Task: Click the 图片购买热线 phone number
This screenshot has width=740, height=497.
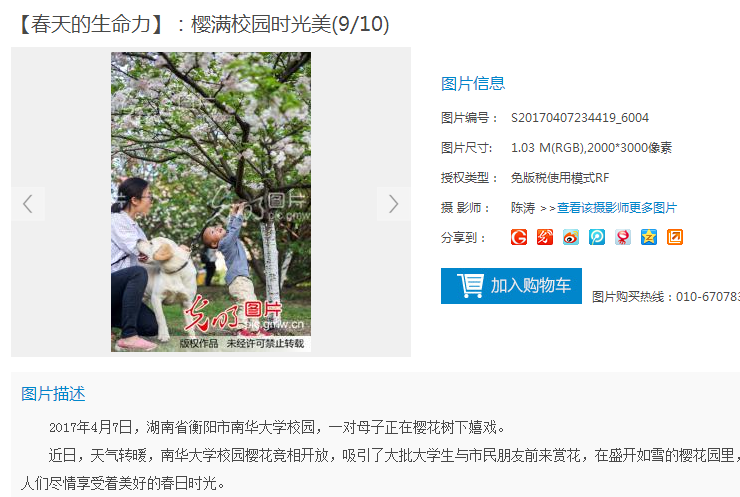Action: (708, 297)
